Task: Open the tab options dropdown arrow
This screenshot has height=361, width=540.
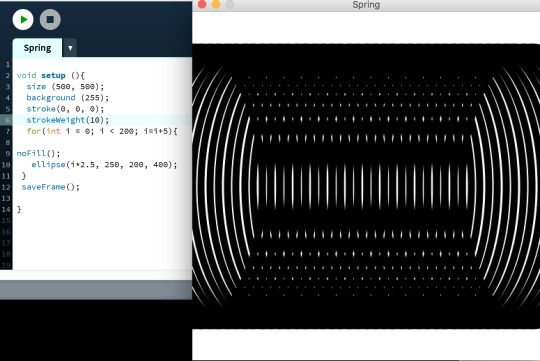Action: (70, 48)
